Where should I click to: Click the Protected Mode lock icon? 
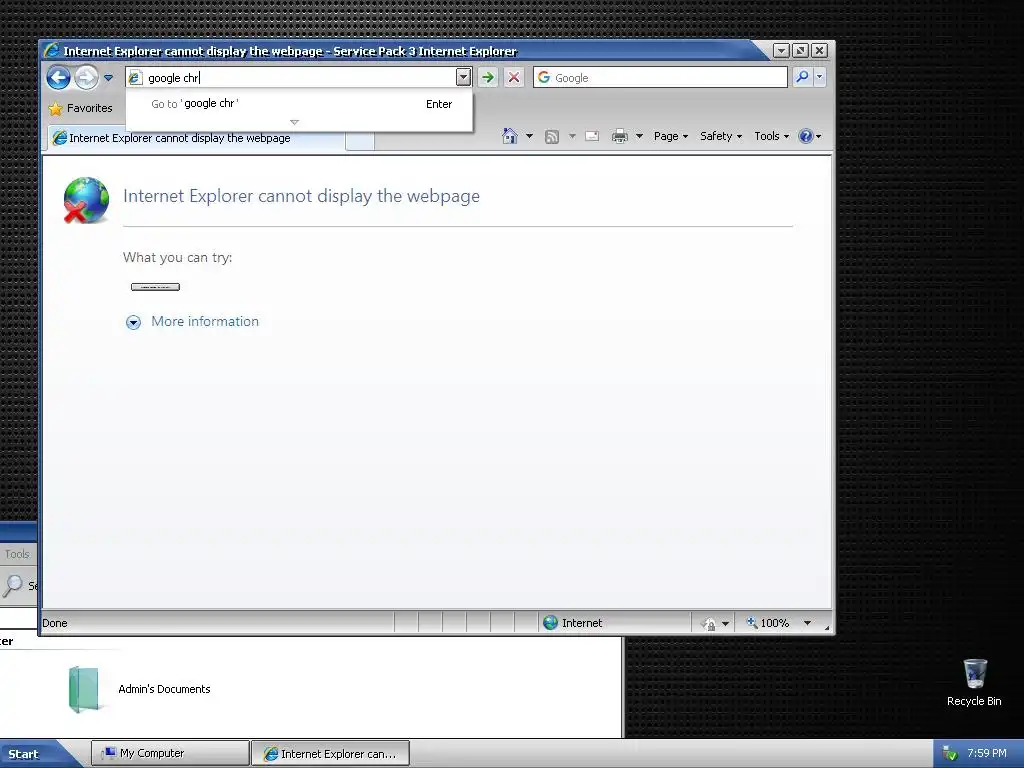709,624
